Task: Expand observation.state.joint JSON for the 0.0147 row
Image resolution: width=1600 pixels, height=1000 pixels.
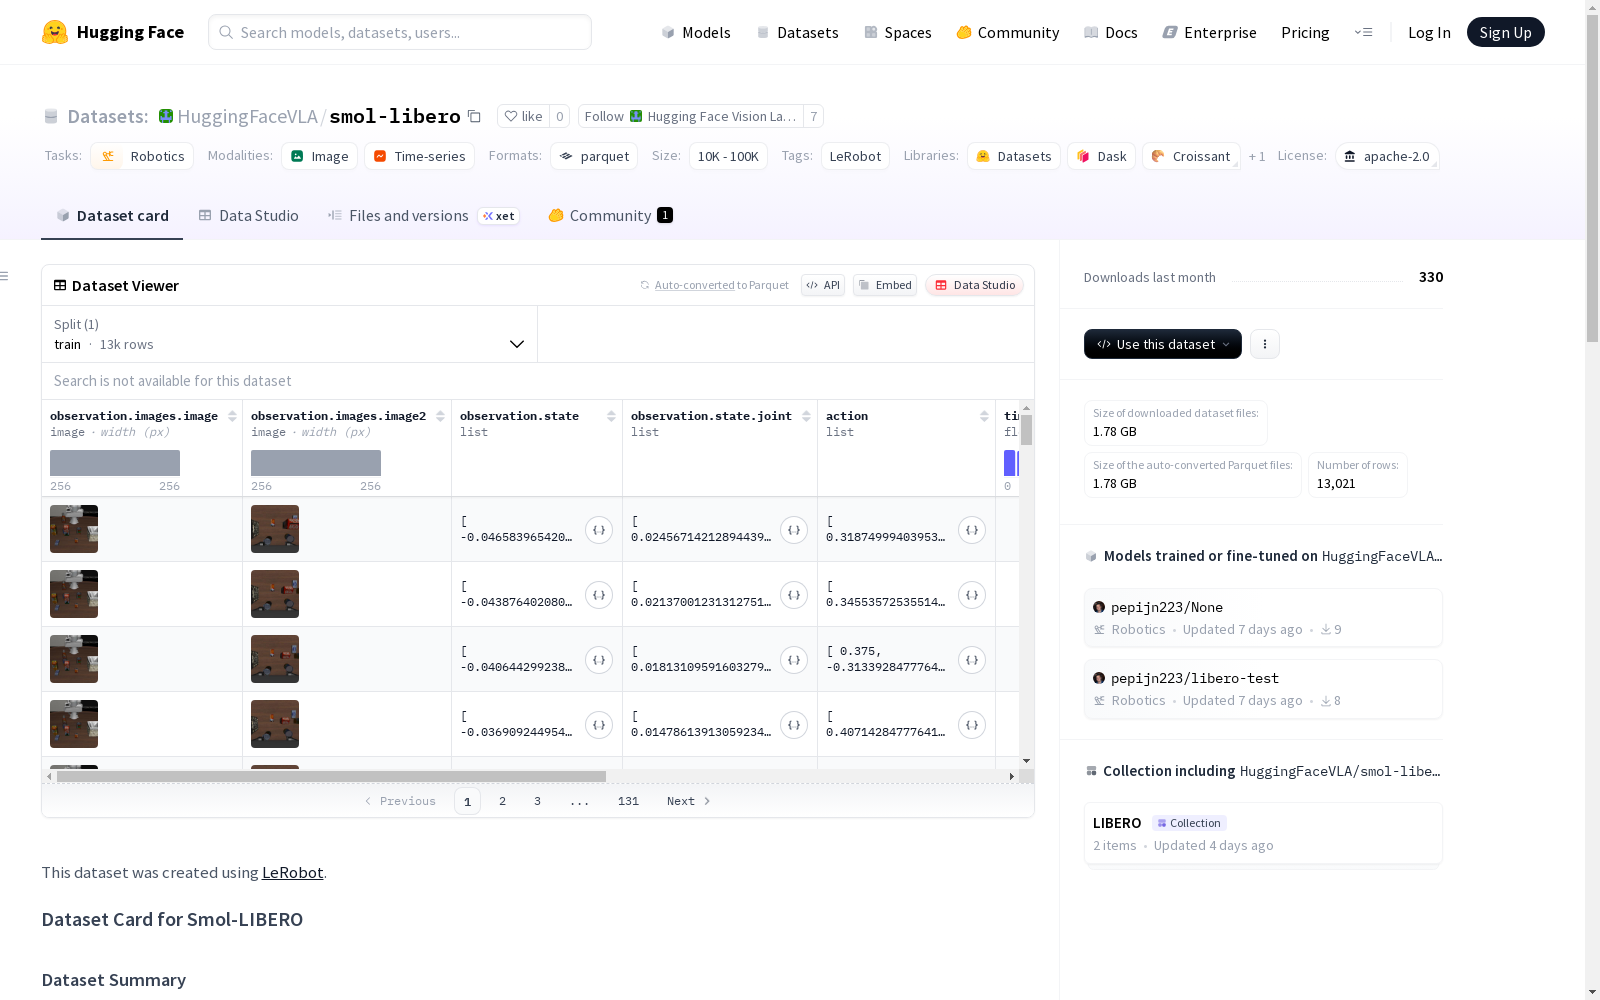Action: [794, 725]
